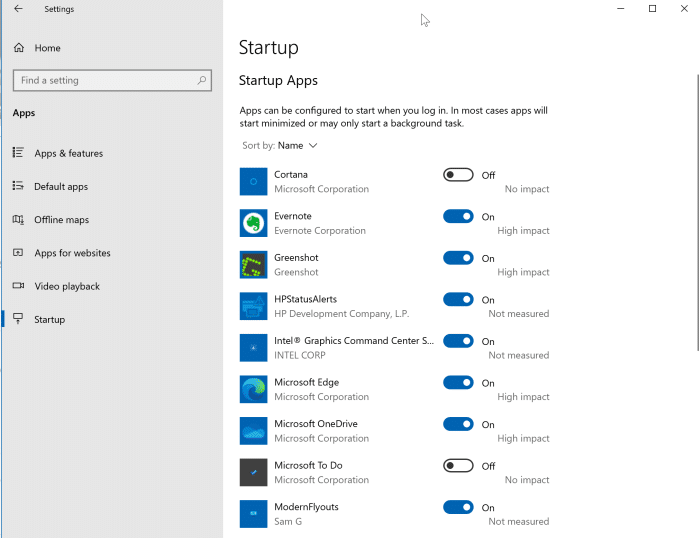The height and width of the screenshot is (538, 699).
Task: Turn on Microsoft To Do startup
Action: 458,466
